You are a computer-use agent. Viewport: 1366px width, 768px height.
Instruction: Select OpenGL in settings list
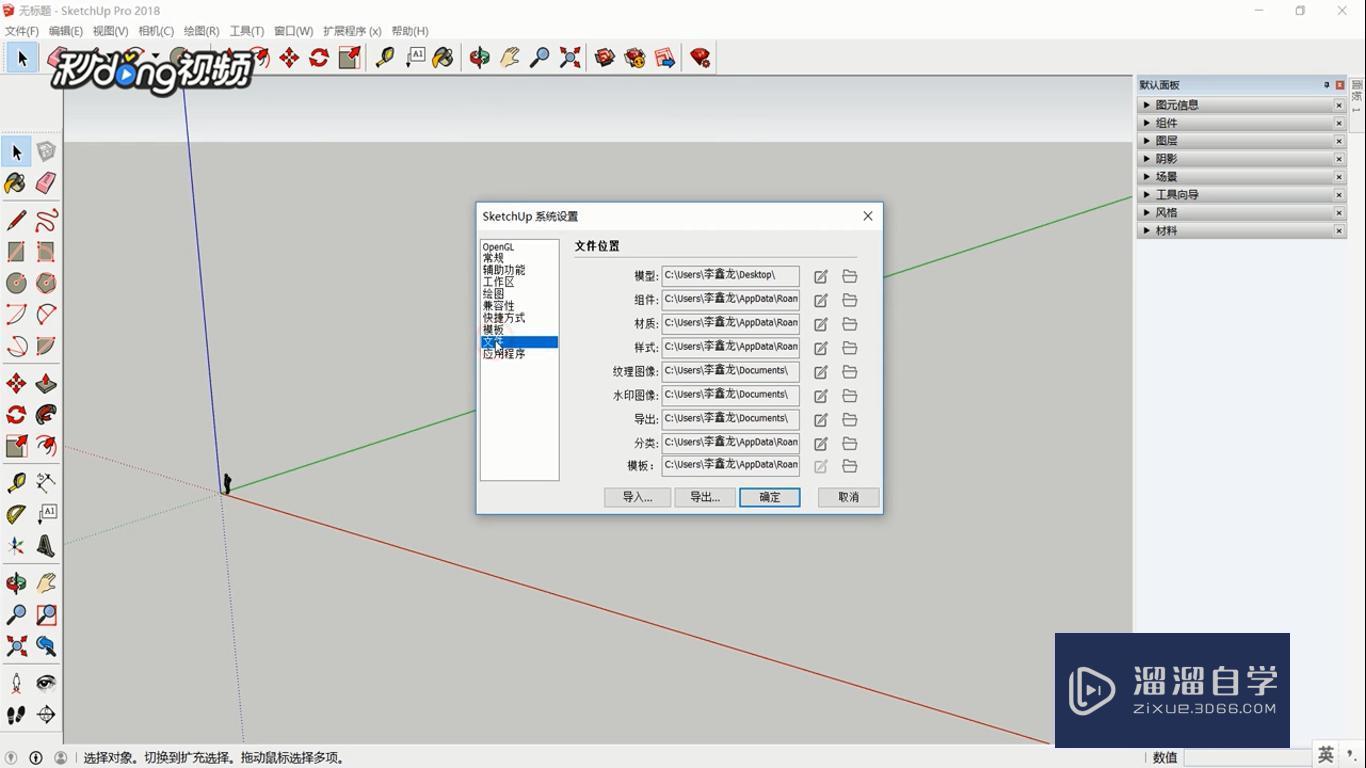tap(498, 247)
